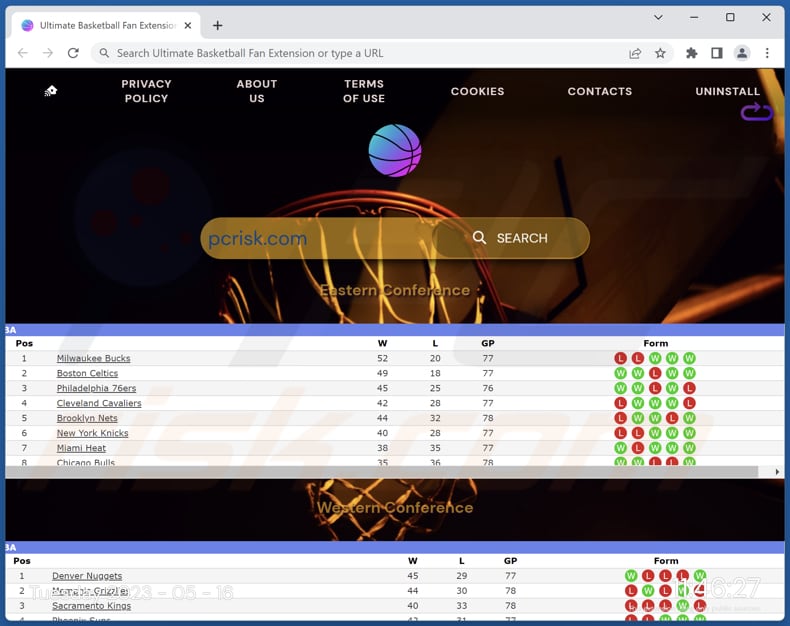The width and height of the screenshot is (790, 626).
Task: Open the About Us page
Action: coord(256,91)
